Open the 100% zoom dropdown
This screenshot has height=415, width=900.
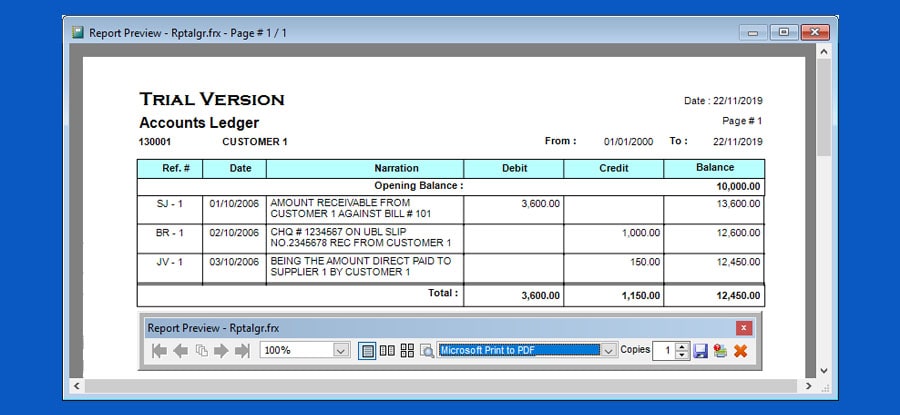point(341,350)
